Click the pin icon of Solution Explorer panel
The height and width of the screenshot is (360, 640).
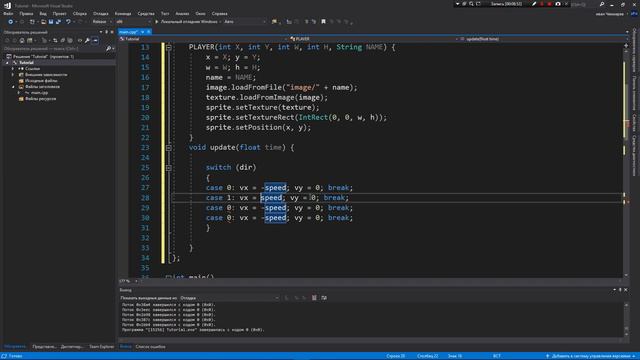pos(107,32)
